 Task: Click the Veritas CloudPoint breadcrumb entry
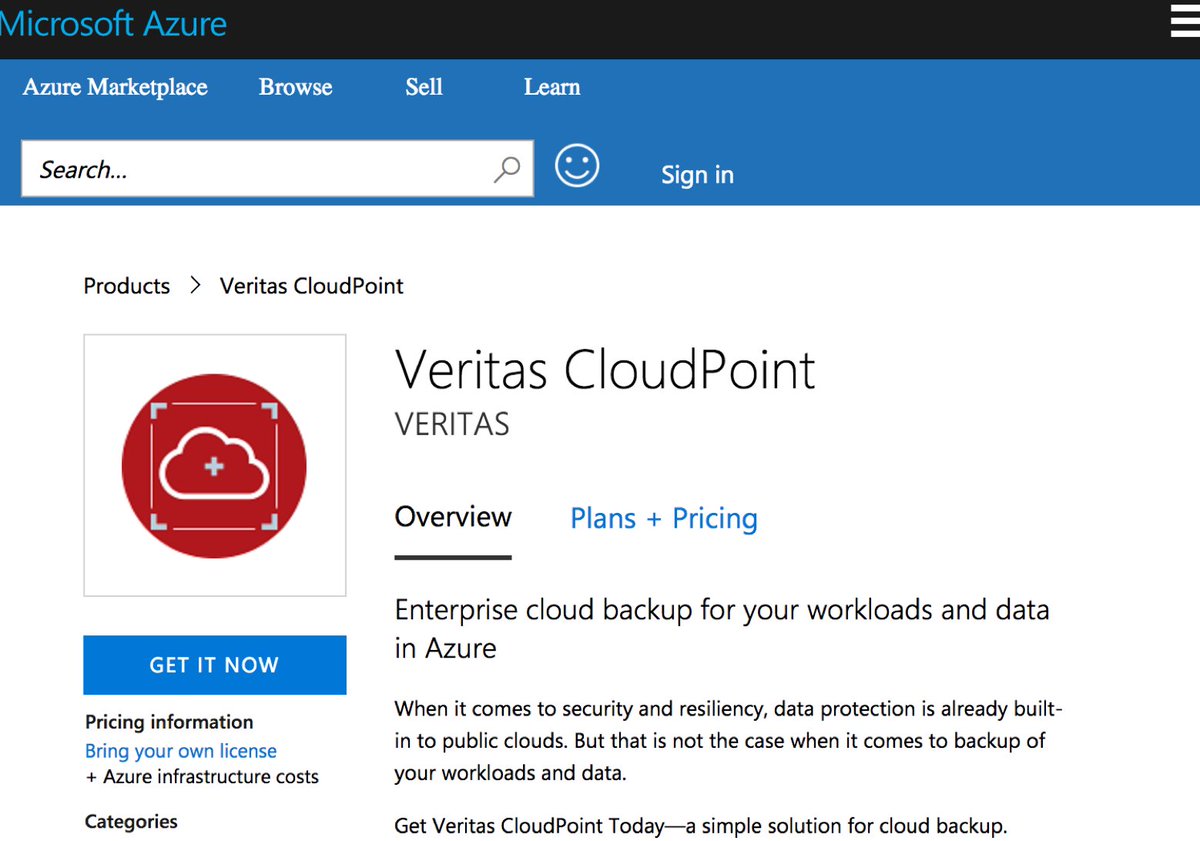click(310, 285)
